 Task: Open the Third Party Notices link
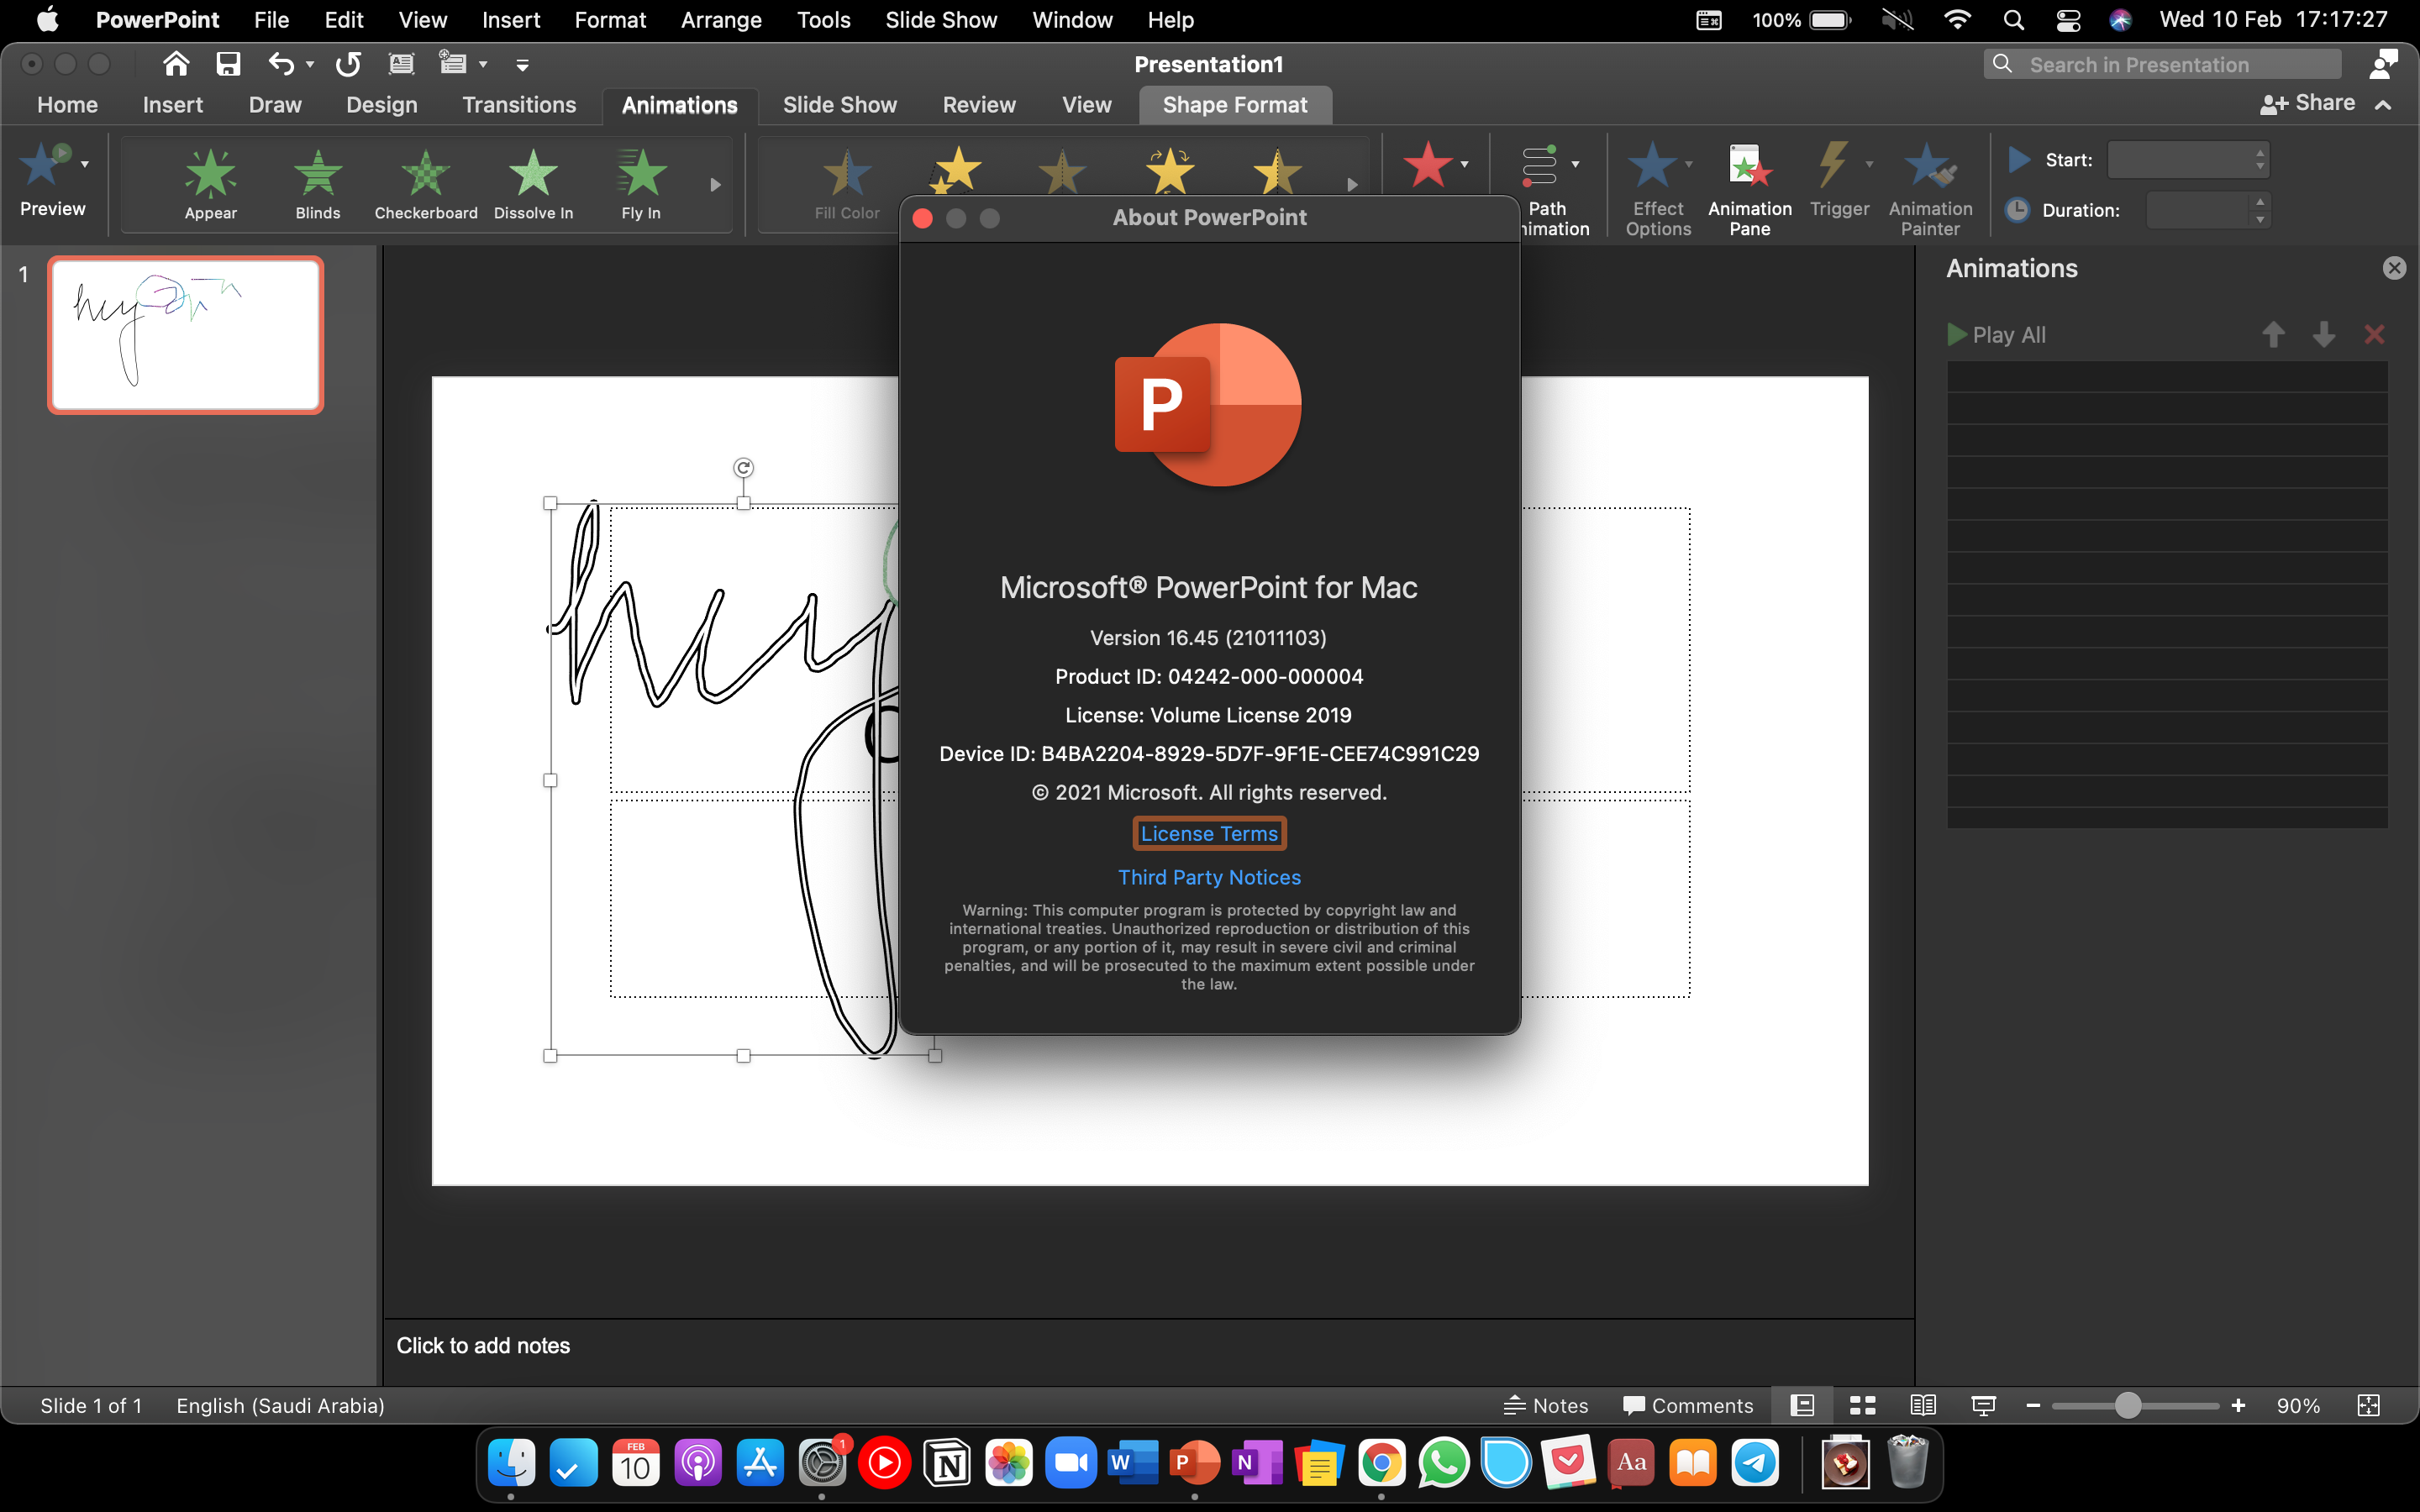[x=1209, y=877]
